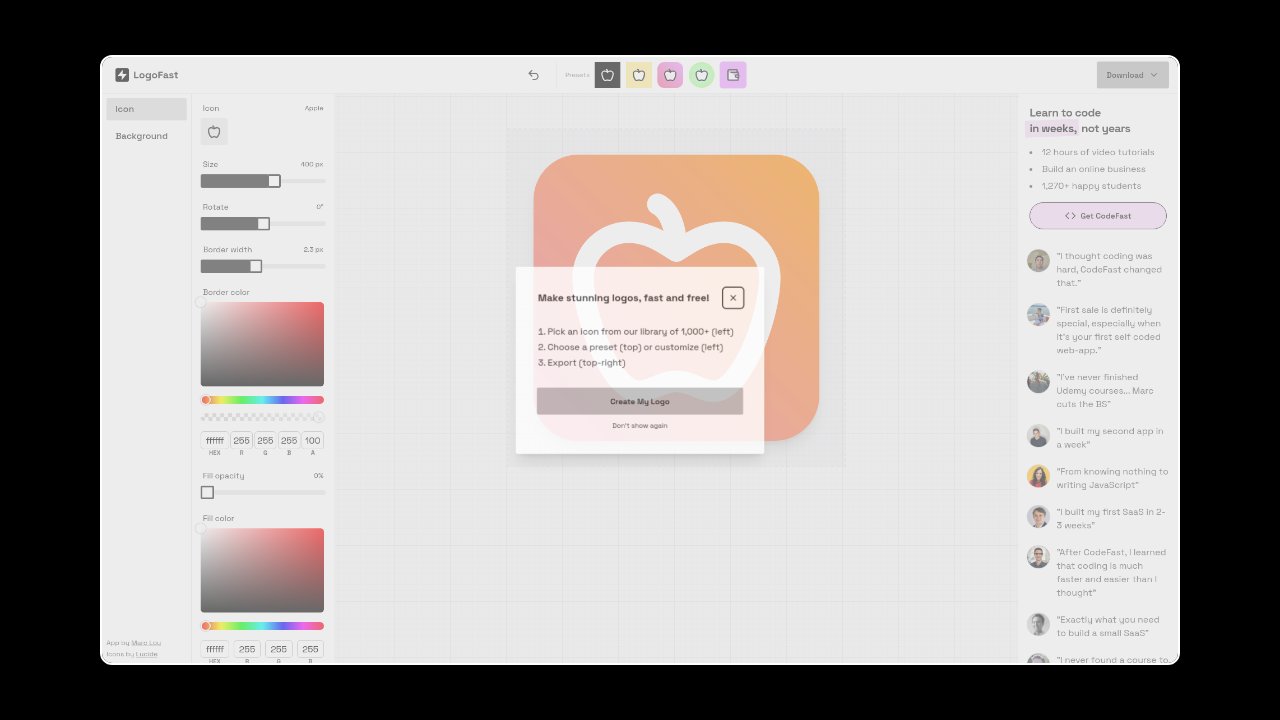Click the Fill color hue rainbow bar
The width and height of the screenshot is (1280, 720).
point(262,626)
